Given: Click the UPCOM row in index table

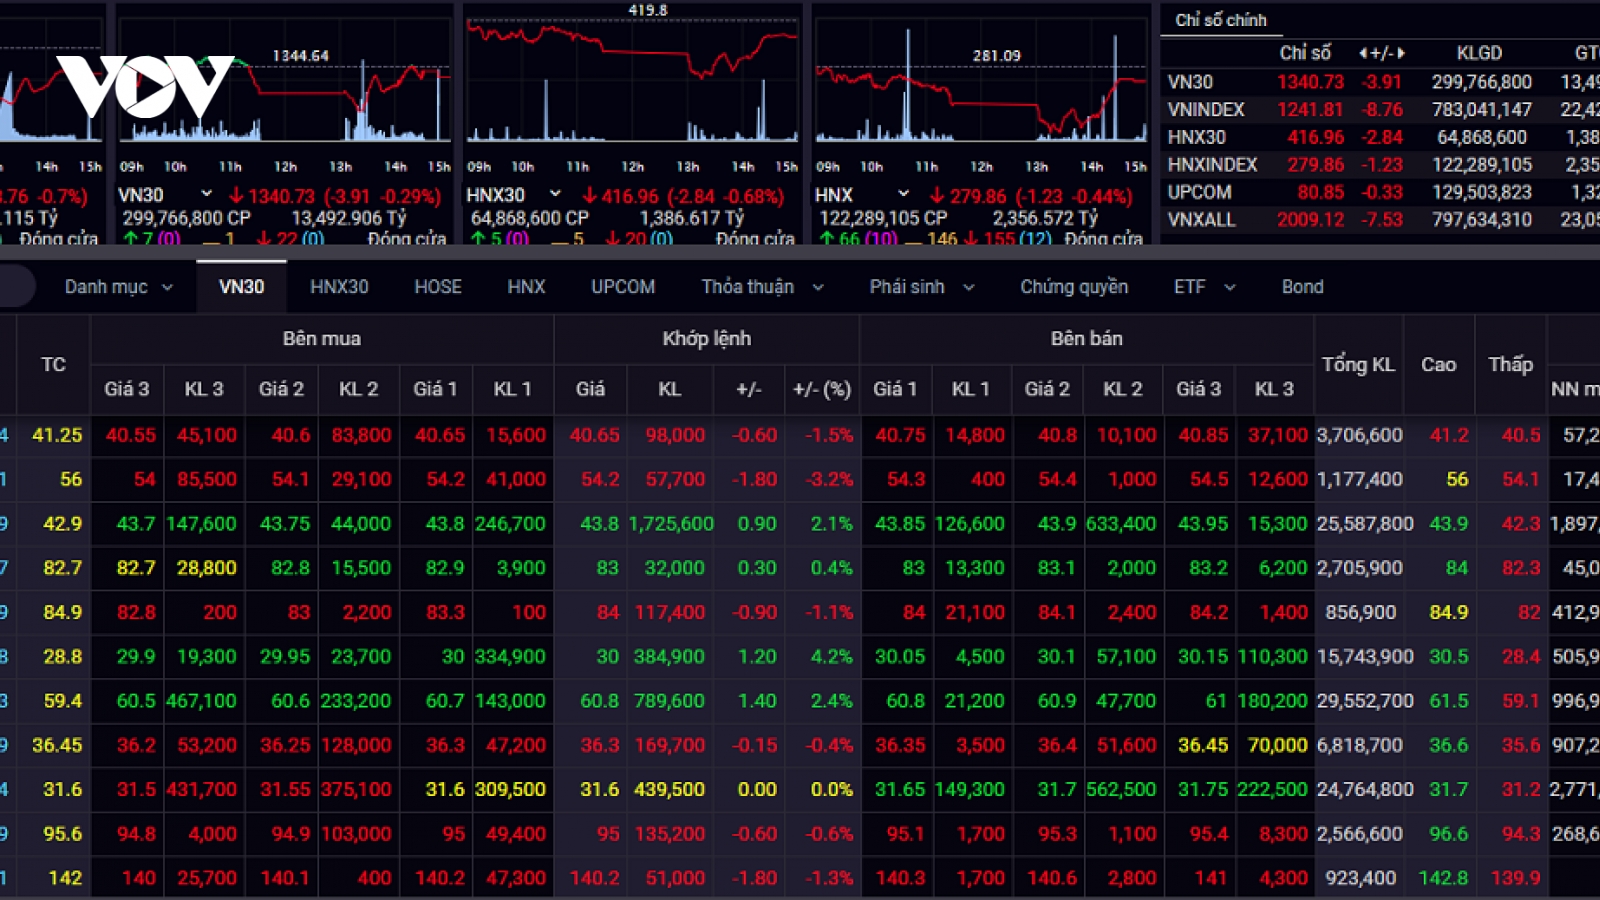Looking at the screenshot, I should tap(1380, 192).
